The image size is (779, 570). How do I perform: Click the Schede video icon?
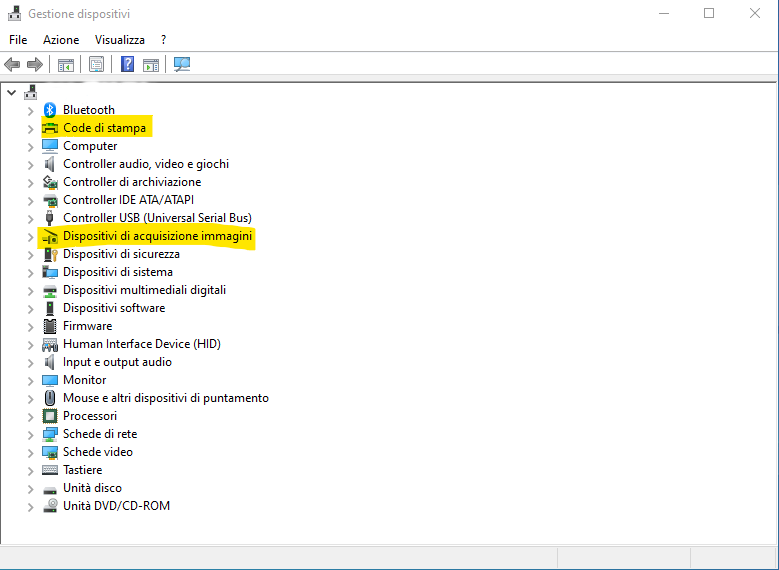[50, 452]
